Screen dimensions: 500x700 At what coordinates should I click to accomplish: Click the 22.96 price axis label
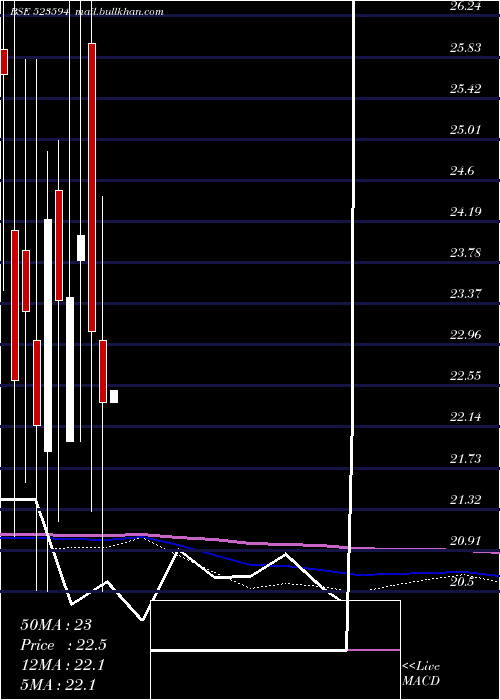(x=465, y=335)
